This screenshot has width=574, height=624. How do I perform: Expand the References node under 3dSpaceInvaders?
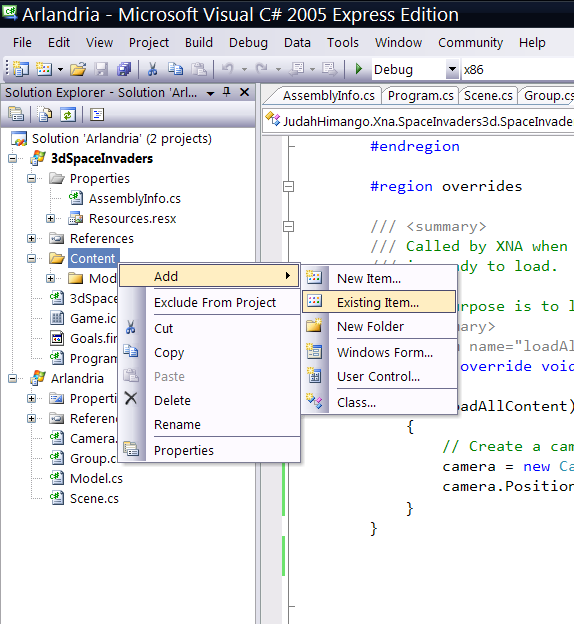click(x=31, y=238)
